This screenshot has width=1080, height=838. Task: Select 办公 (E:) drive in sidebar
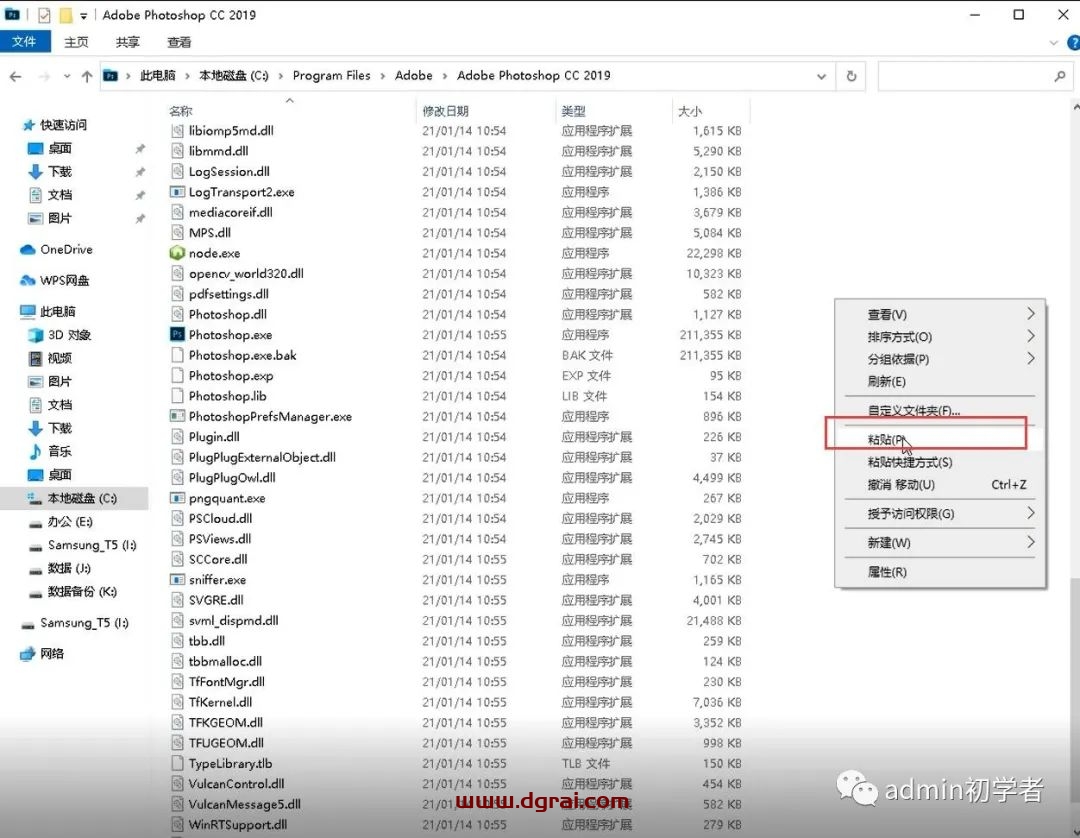[61, 521]
